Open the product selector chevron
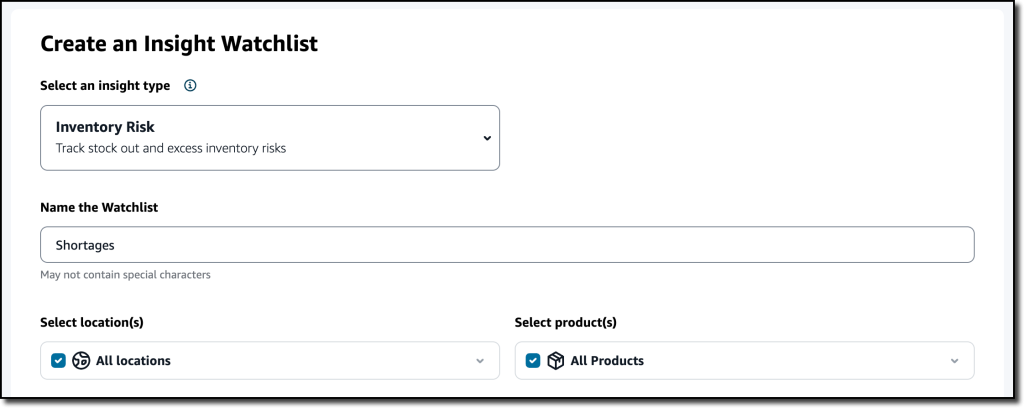This screenshot has width=1024, height=408. point(954,361)
